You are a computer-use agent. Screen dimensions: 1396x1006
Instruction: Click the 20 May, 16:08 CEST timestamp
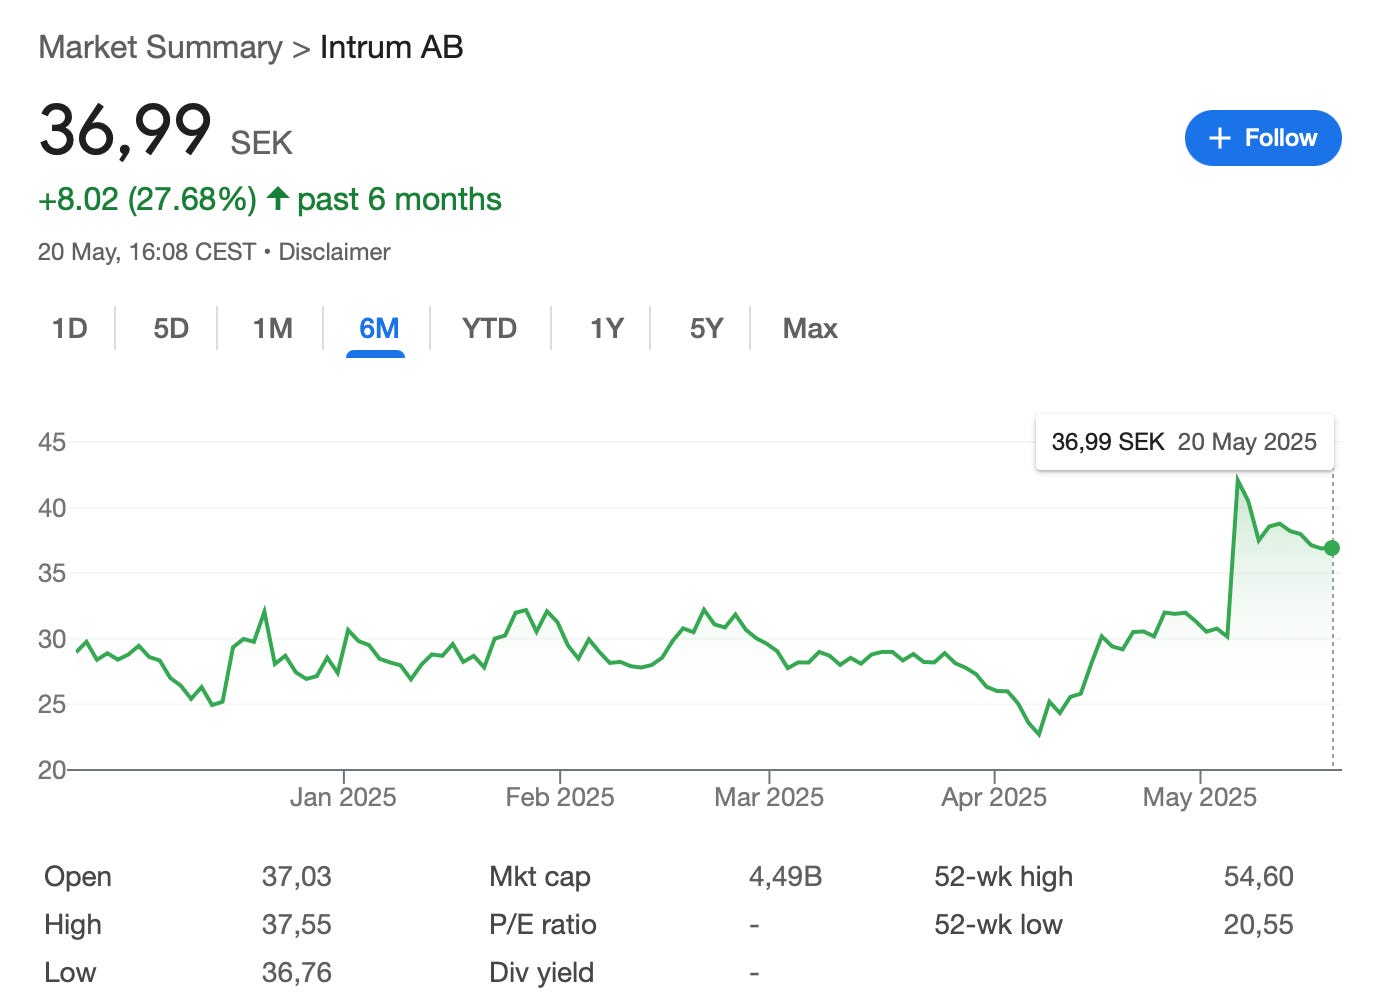147,252
